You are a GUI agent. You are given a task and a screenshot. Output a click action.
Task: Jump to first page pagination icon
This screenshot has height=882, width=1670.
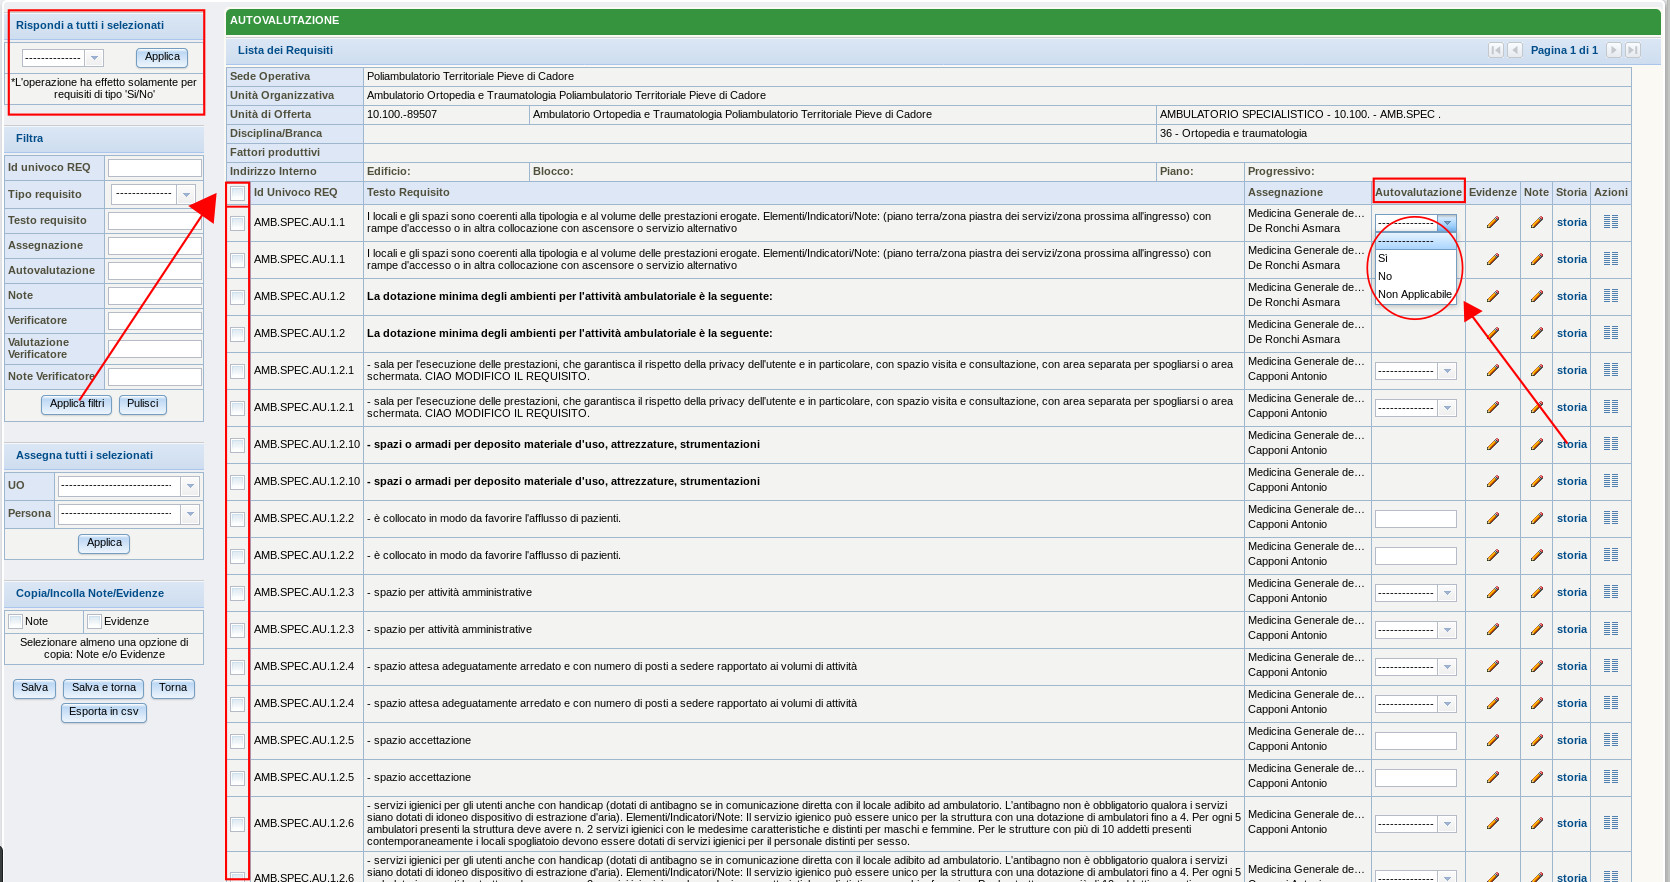[1495, 50]
